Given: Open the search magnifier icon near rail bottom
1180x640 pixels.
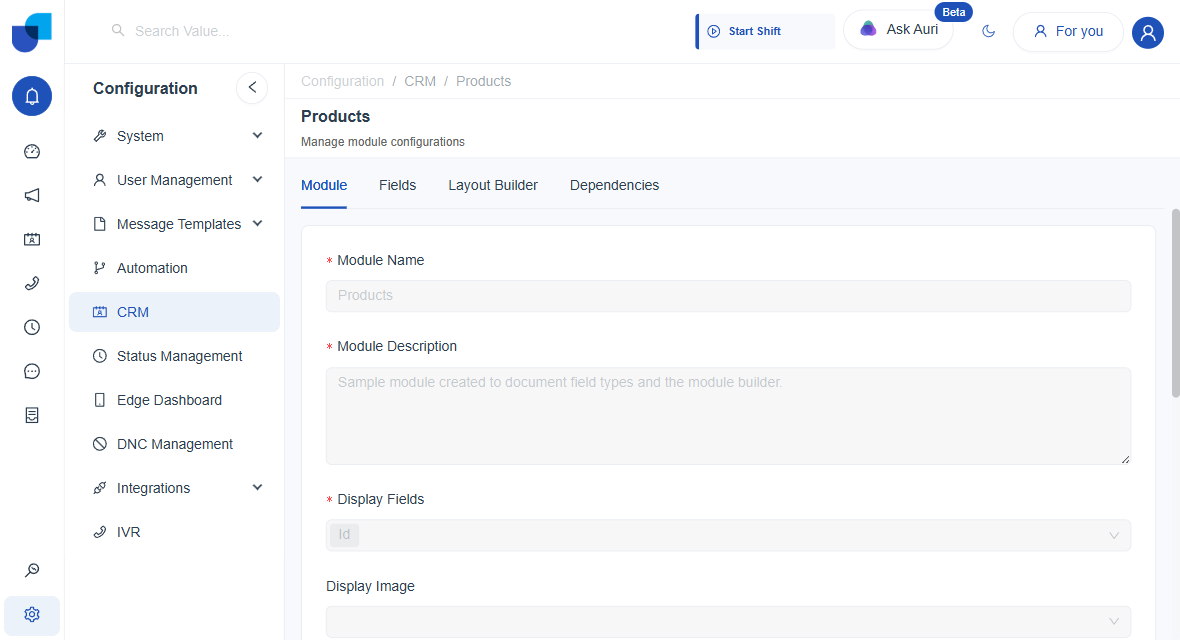Looking at the screenshot, I should point(32,570).
